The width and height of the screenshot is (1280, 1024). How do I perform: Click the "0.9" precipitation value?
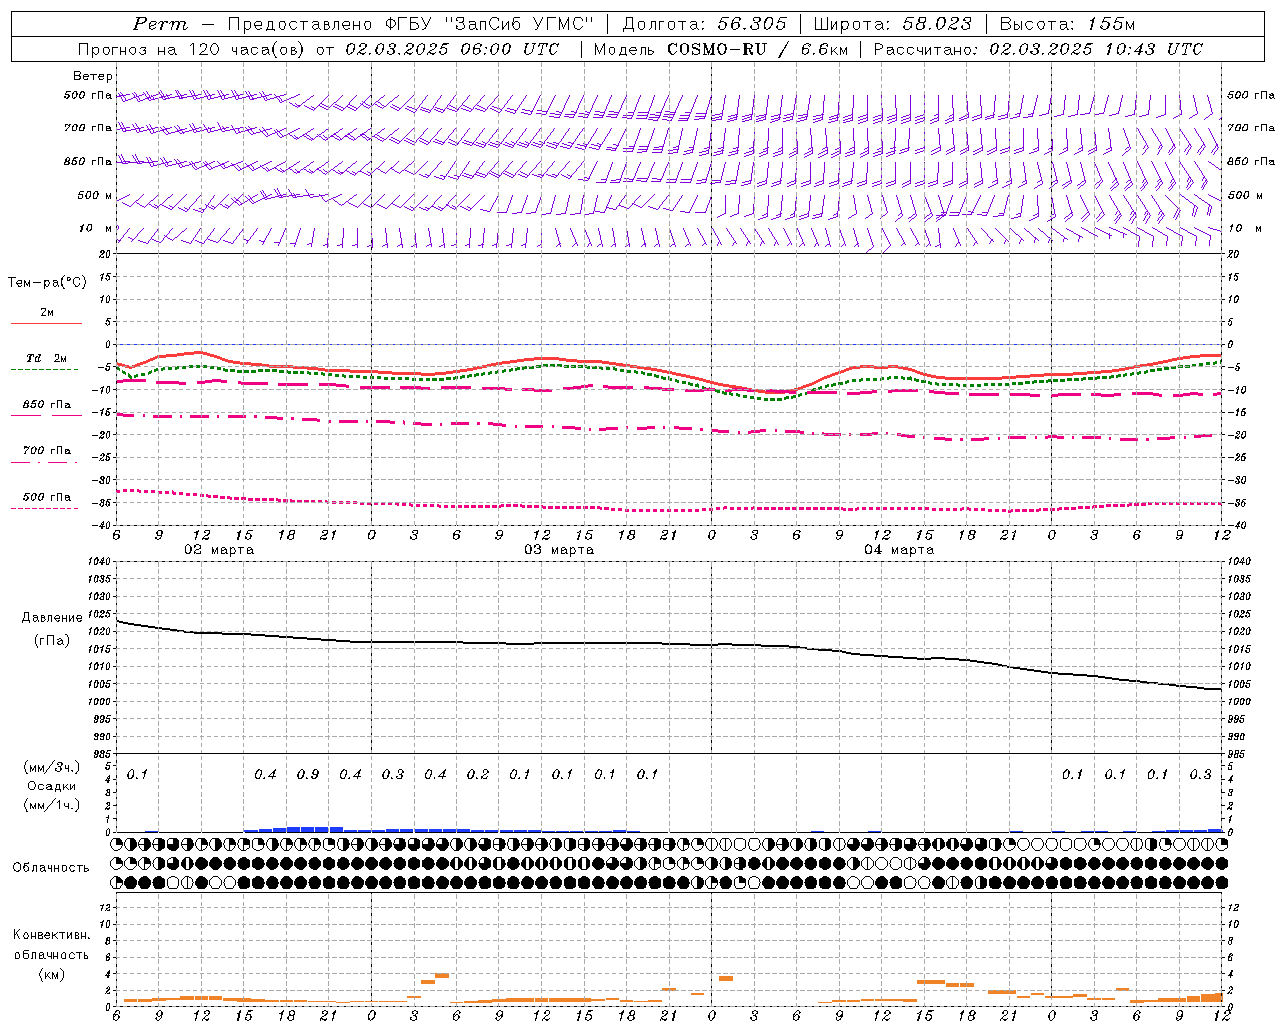point(308,775)
